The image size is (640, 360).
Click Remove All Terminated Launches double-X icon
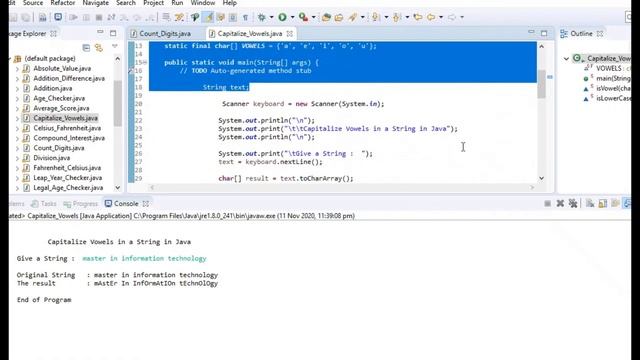573,203
